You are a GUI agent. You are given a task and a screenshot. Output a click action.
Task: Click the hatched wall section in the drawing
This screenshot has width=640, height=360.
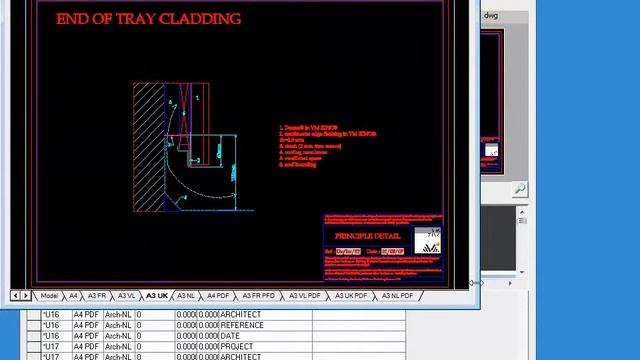[x=149, y=147]
